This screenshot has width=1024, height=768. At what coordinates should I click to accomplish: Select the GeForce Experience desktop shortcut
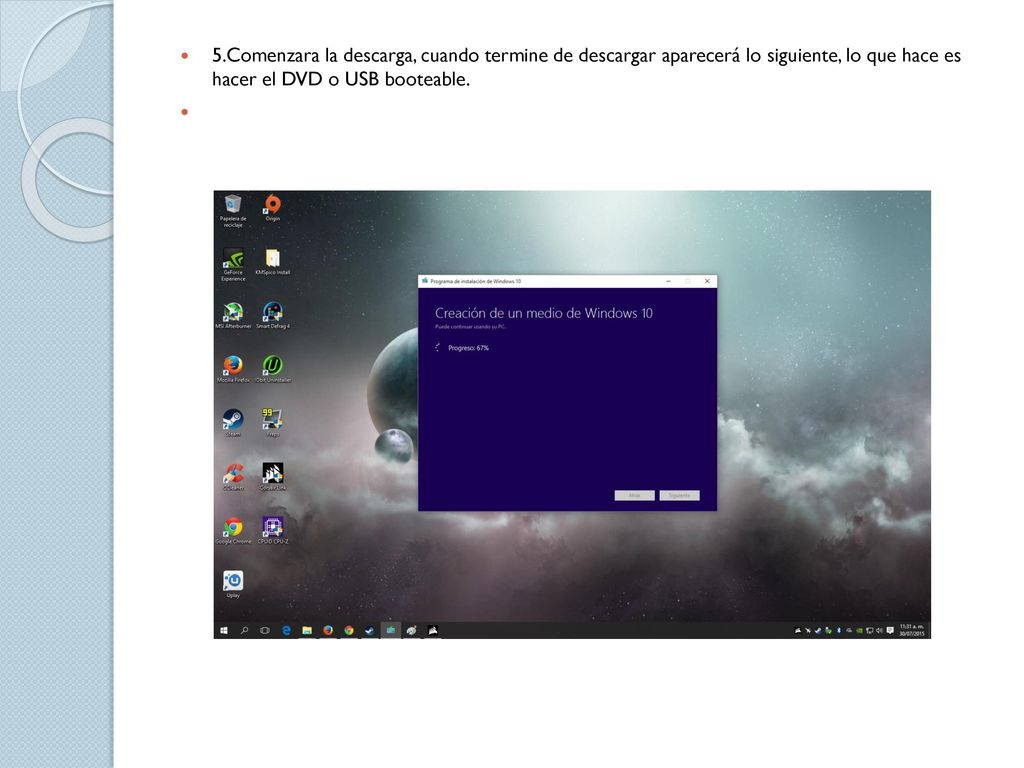click(232, 264)
